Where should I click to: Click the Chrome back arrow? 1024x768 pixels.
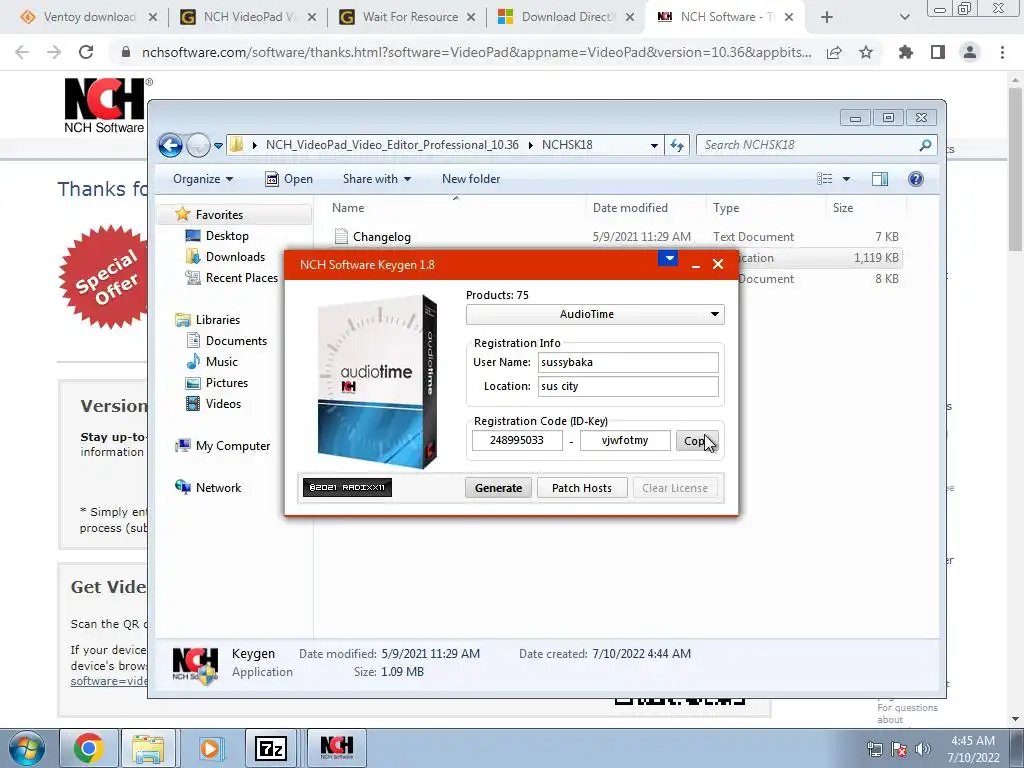pyautogui.click(x=22, y=52)
